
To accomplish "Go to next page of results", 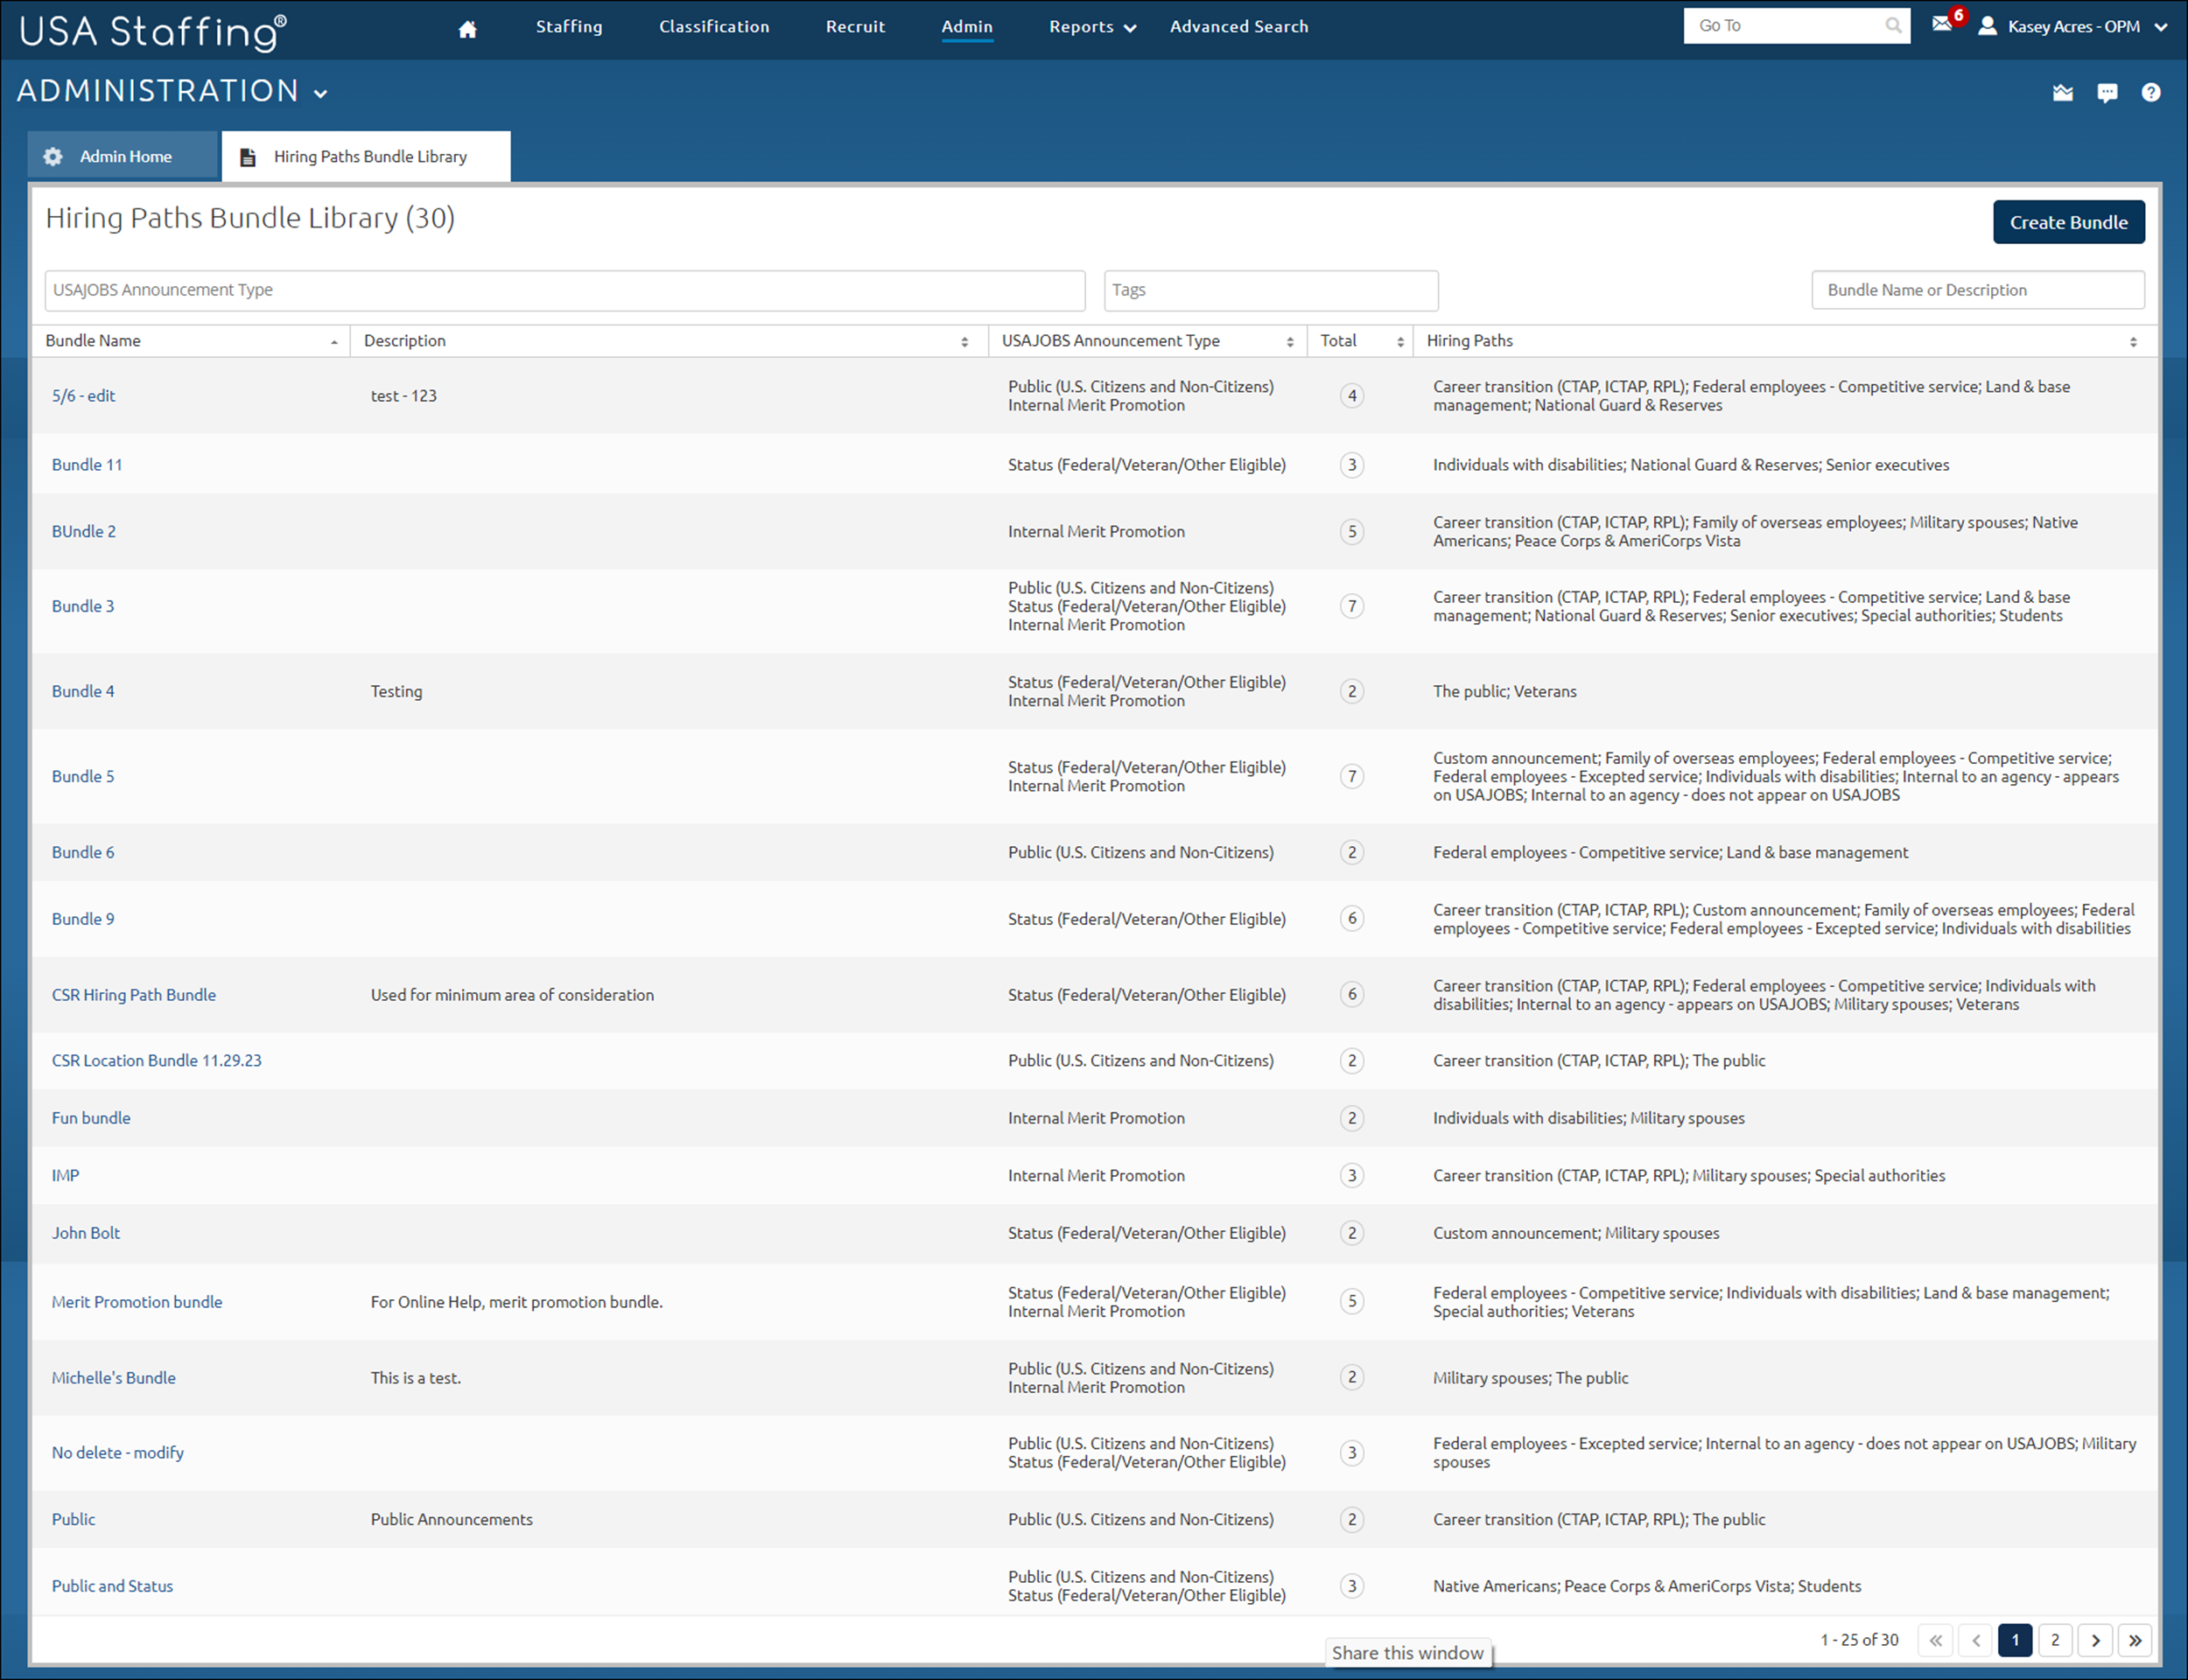I will pos(2095,1640).
